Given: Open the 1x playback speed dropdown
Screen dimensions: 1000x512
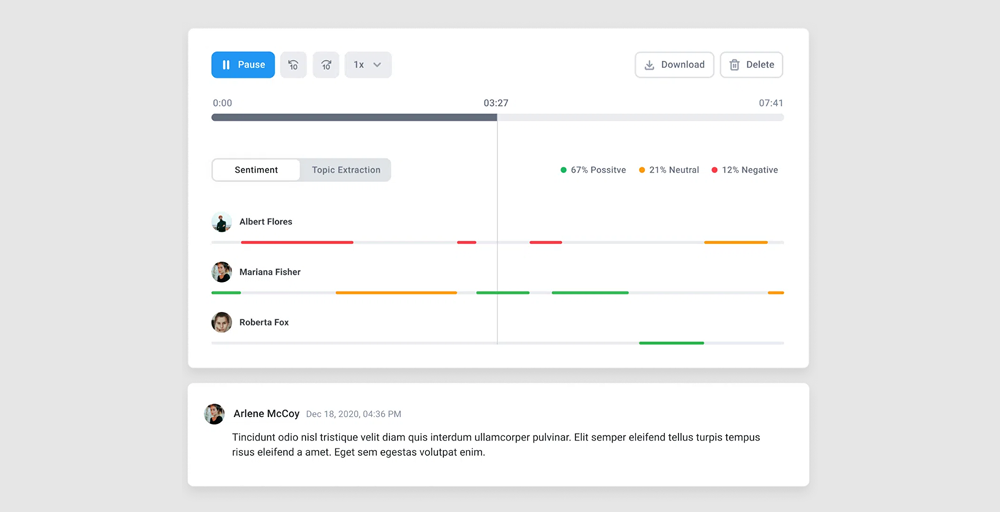Looking at the screenshot, I should 368,65.
